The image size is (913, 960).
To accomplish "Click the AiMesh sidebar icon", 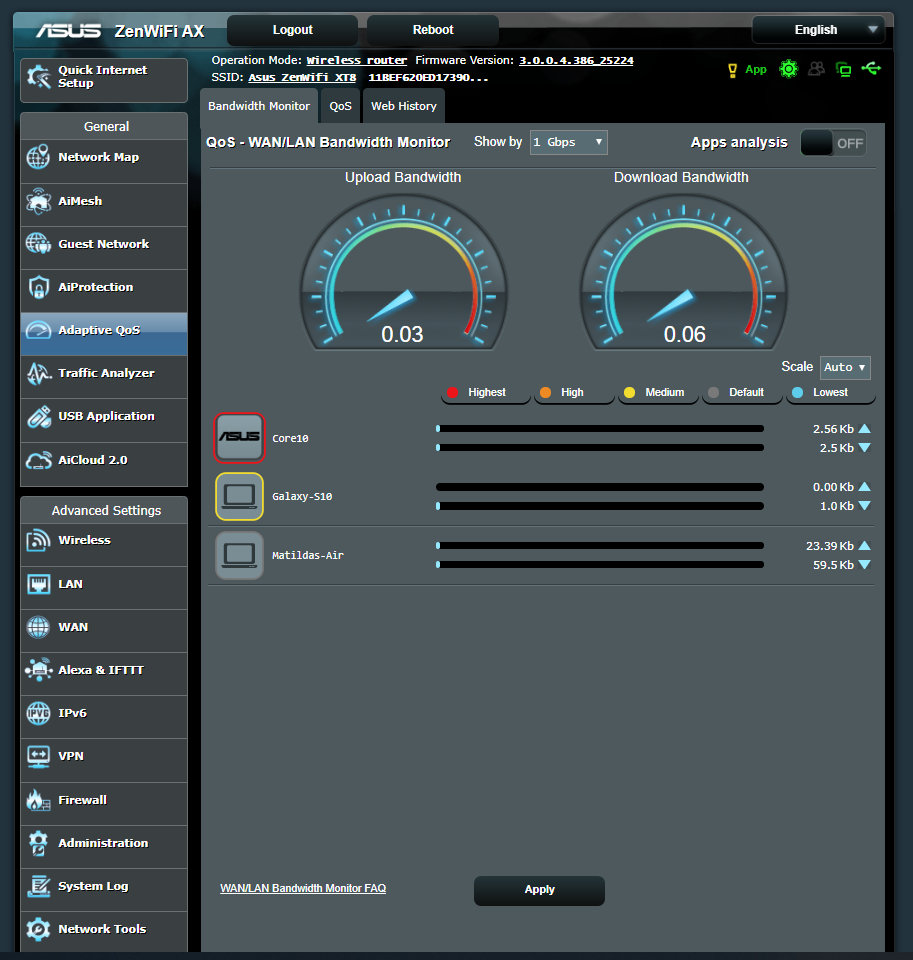I will 38,201.
